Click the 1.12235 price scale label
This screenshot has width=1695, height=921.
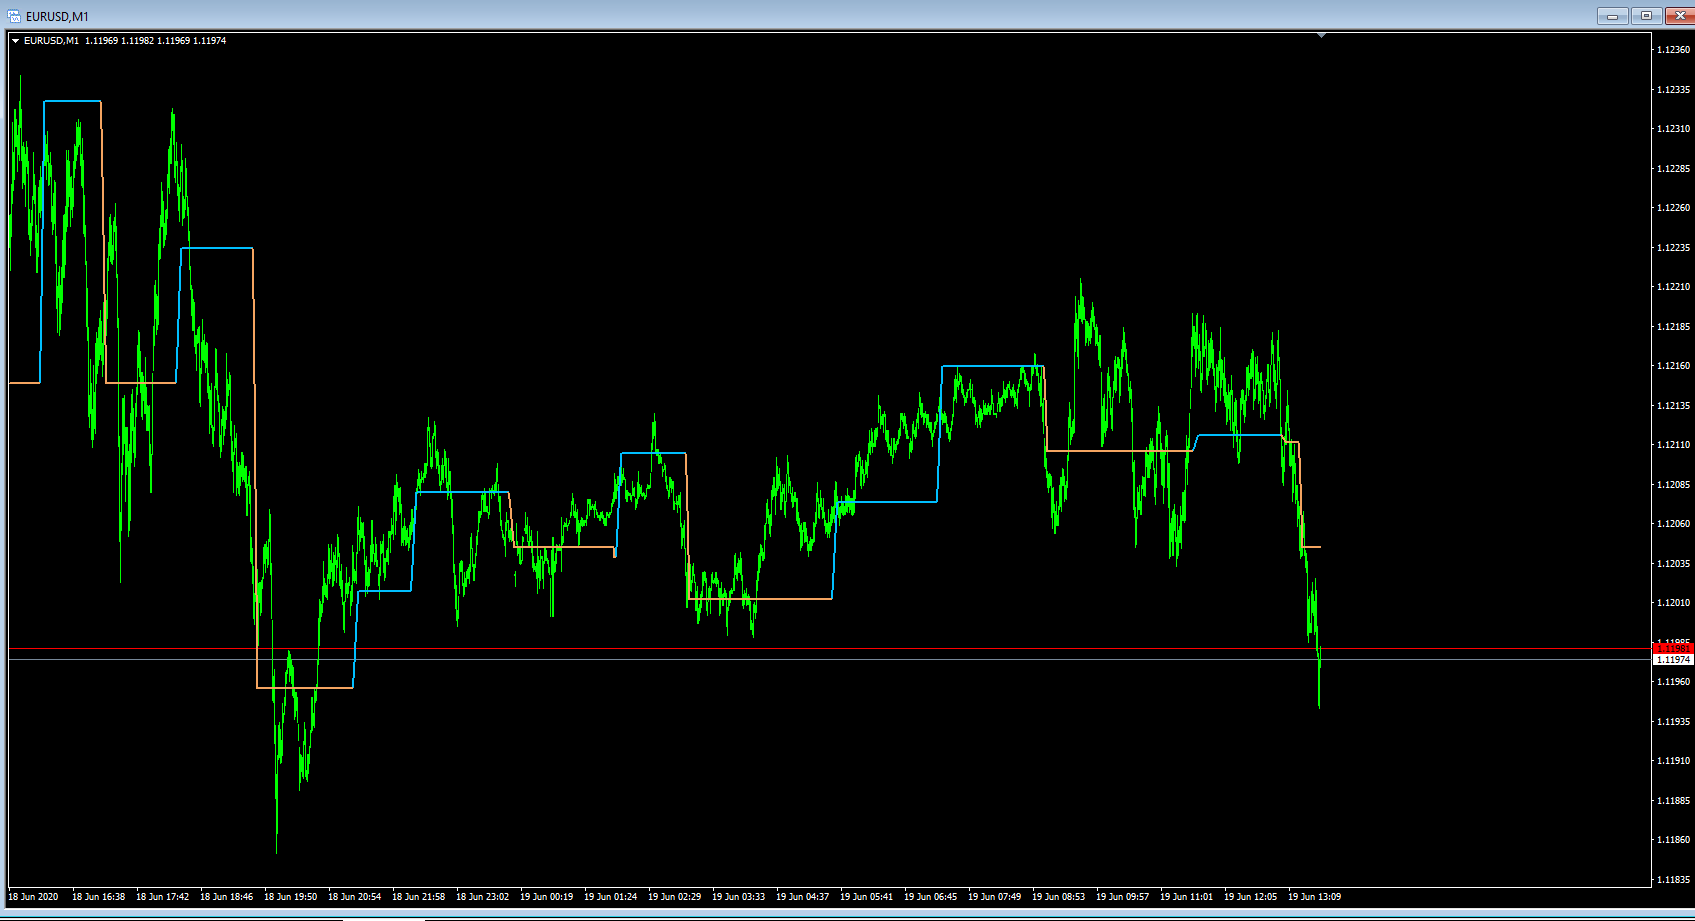(x=1673, y=248)
